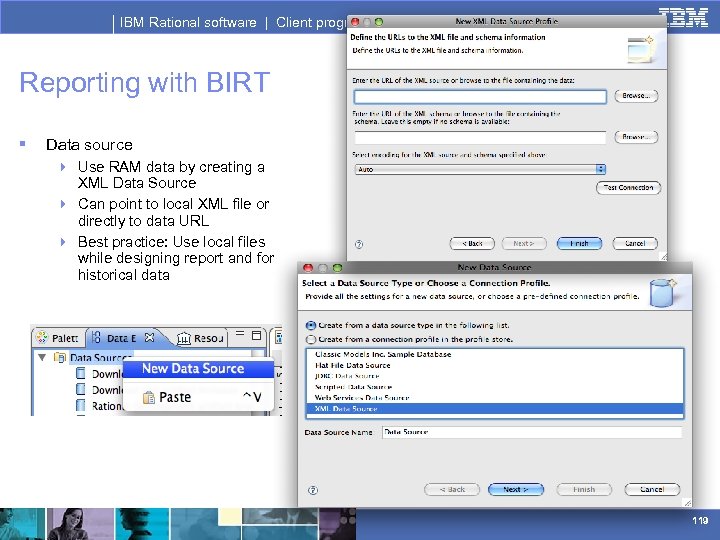
Task: Click Finish in New Data Source dialog
Action: (x=584, y=489)
